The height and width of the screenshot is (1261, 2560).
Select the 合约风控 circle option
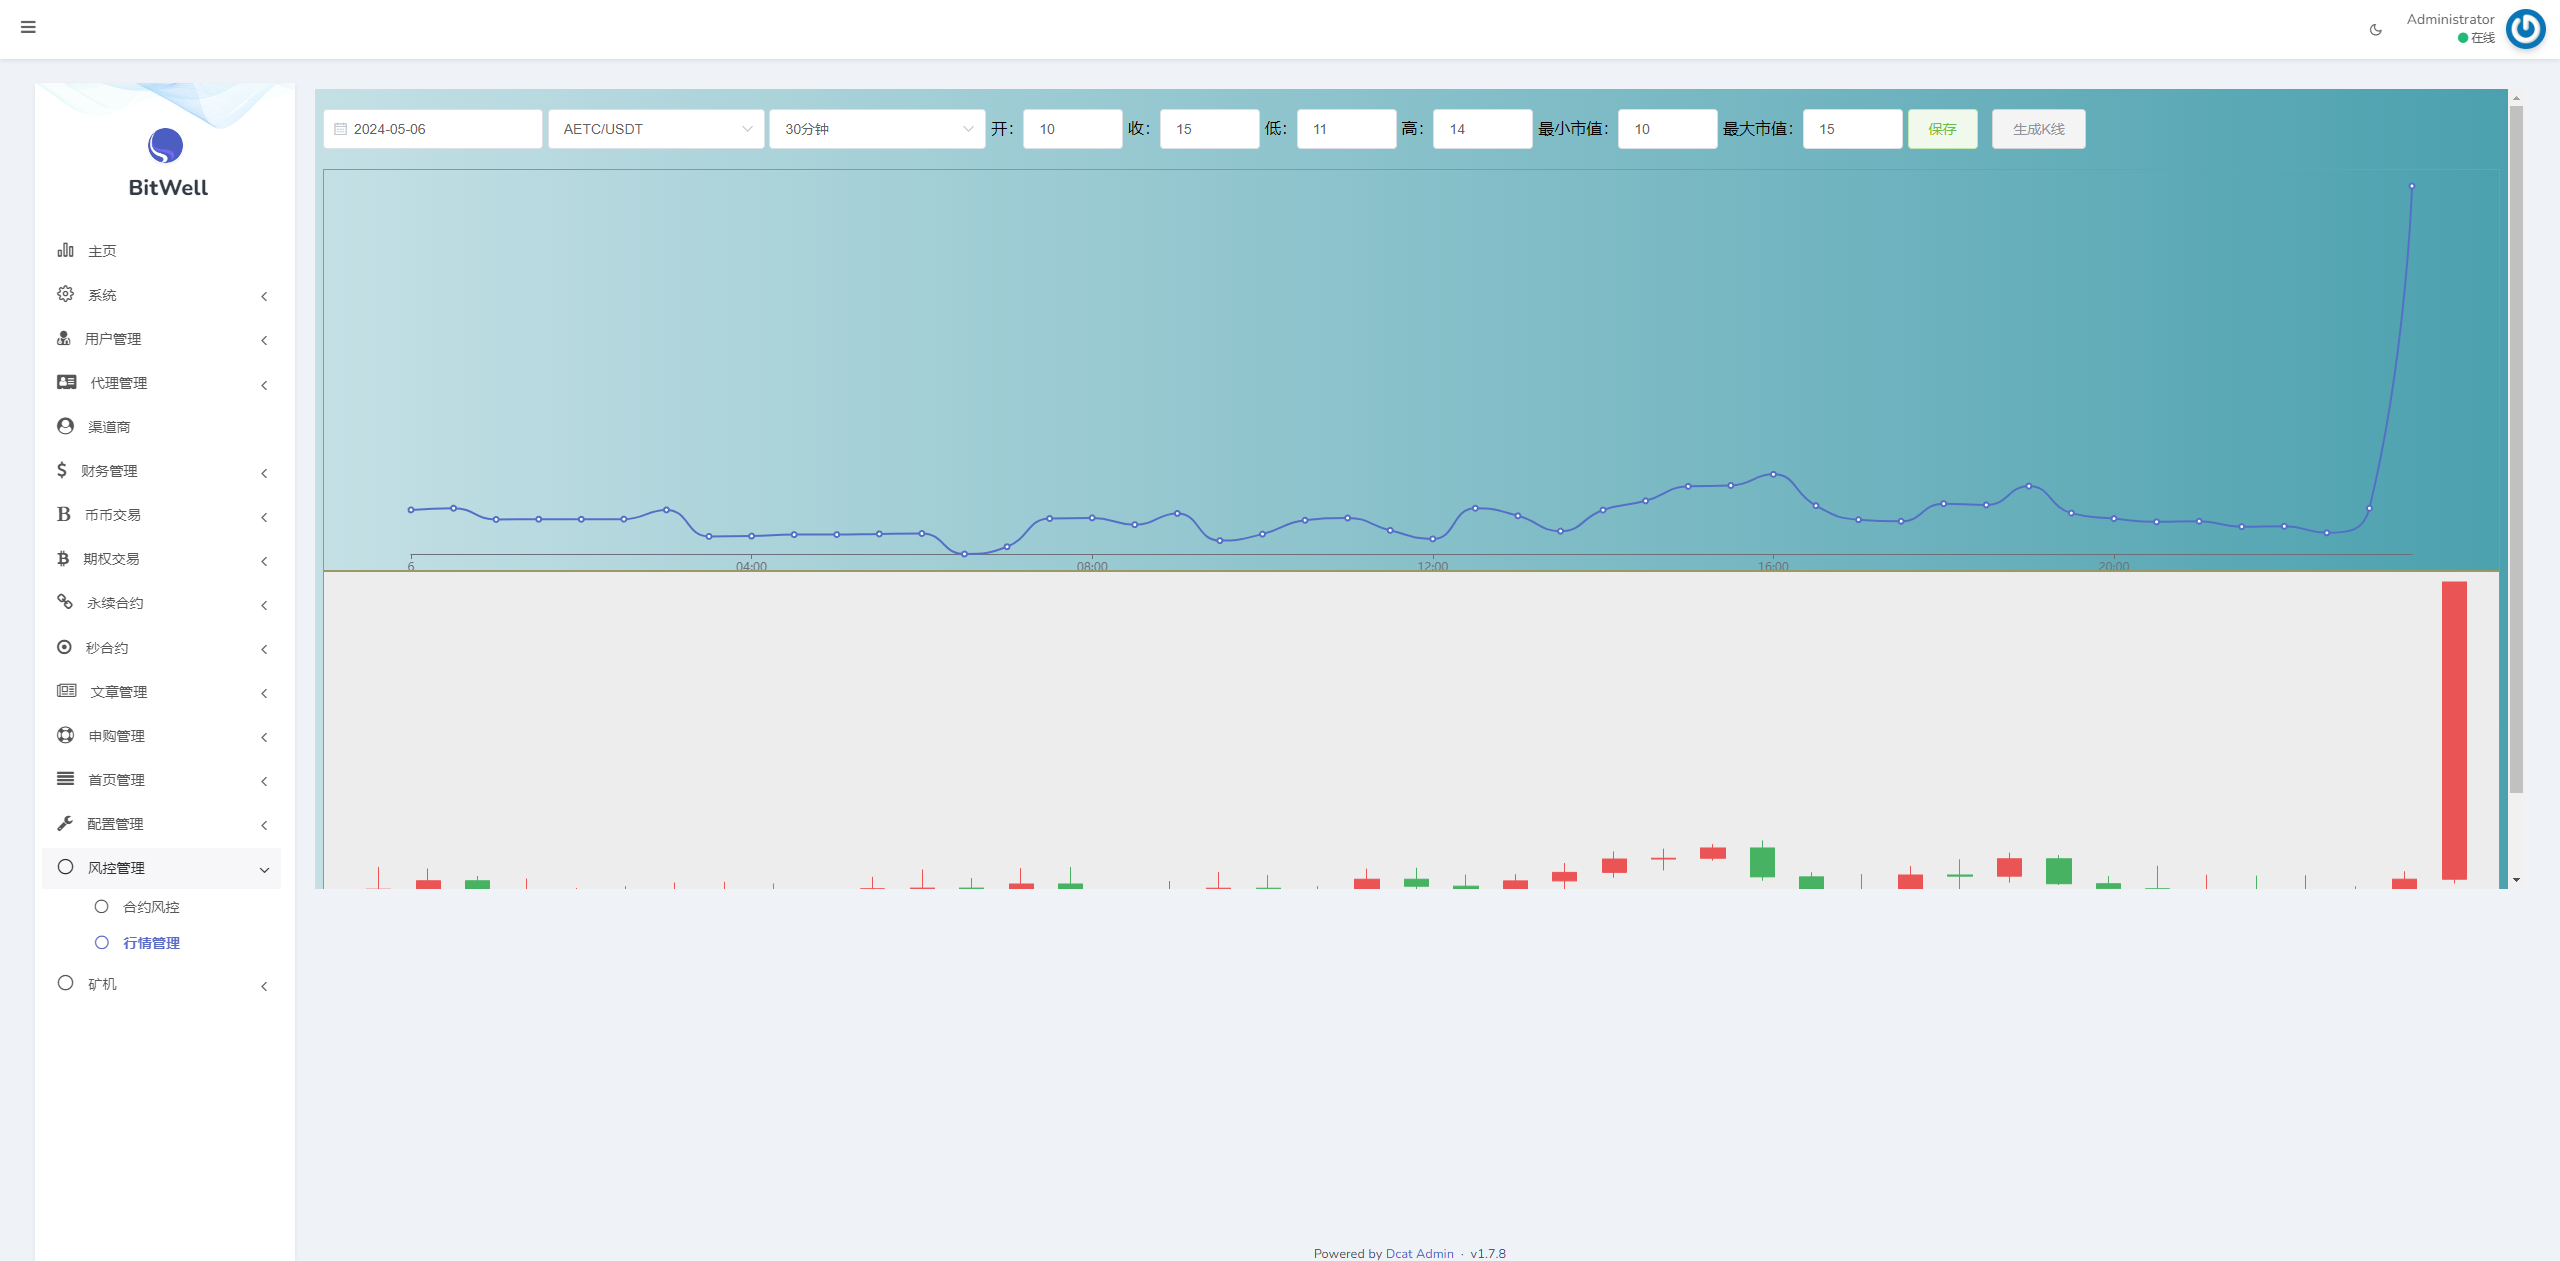point(101,906)
